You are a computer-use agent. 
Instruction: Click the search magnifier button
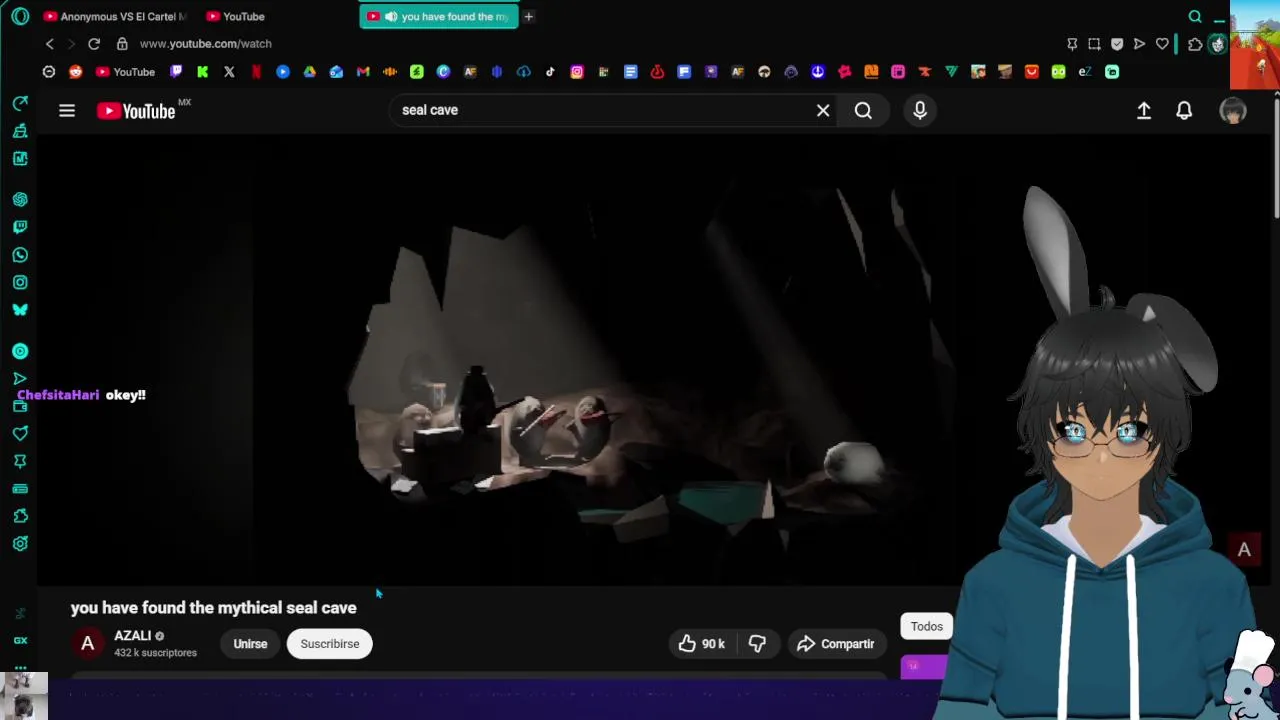(863, 111)
